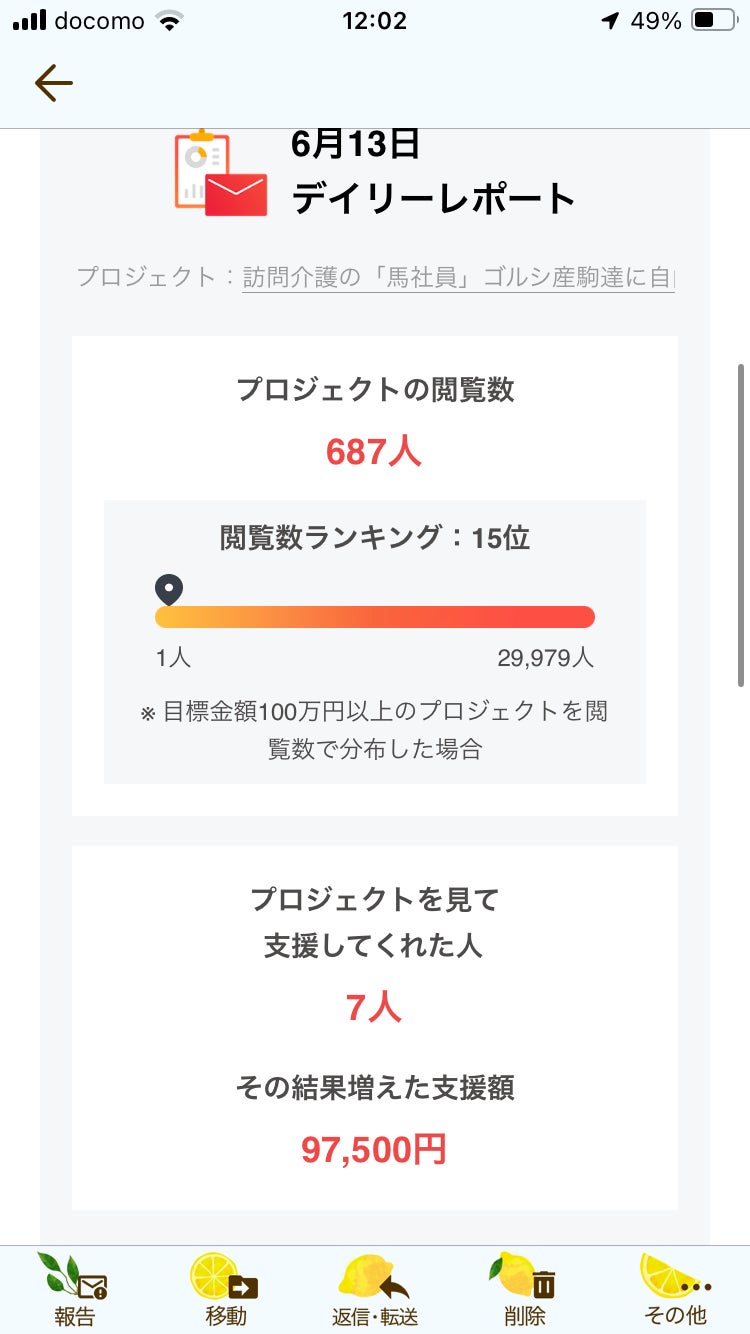Open the その他 more options menu
The image size is (750, 1334).
click(676, 1289)
